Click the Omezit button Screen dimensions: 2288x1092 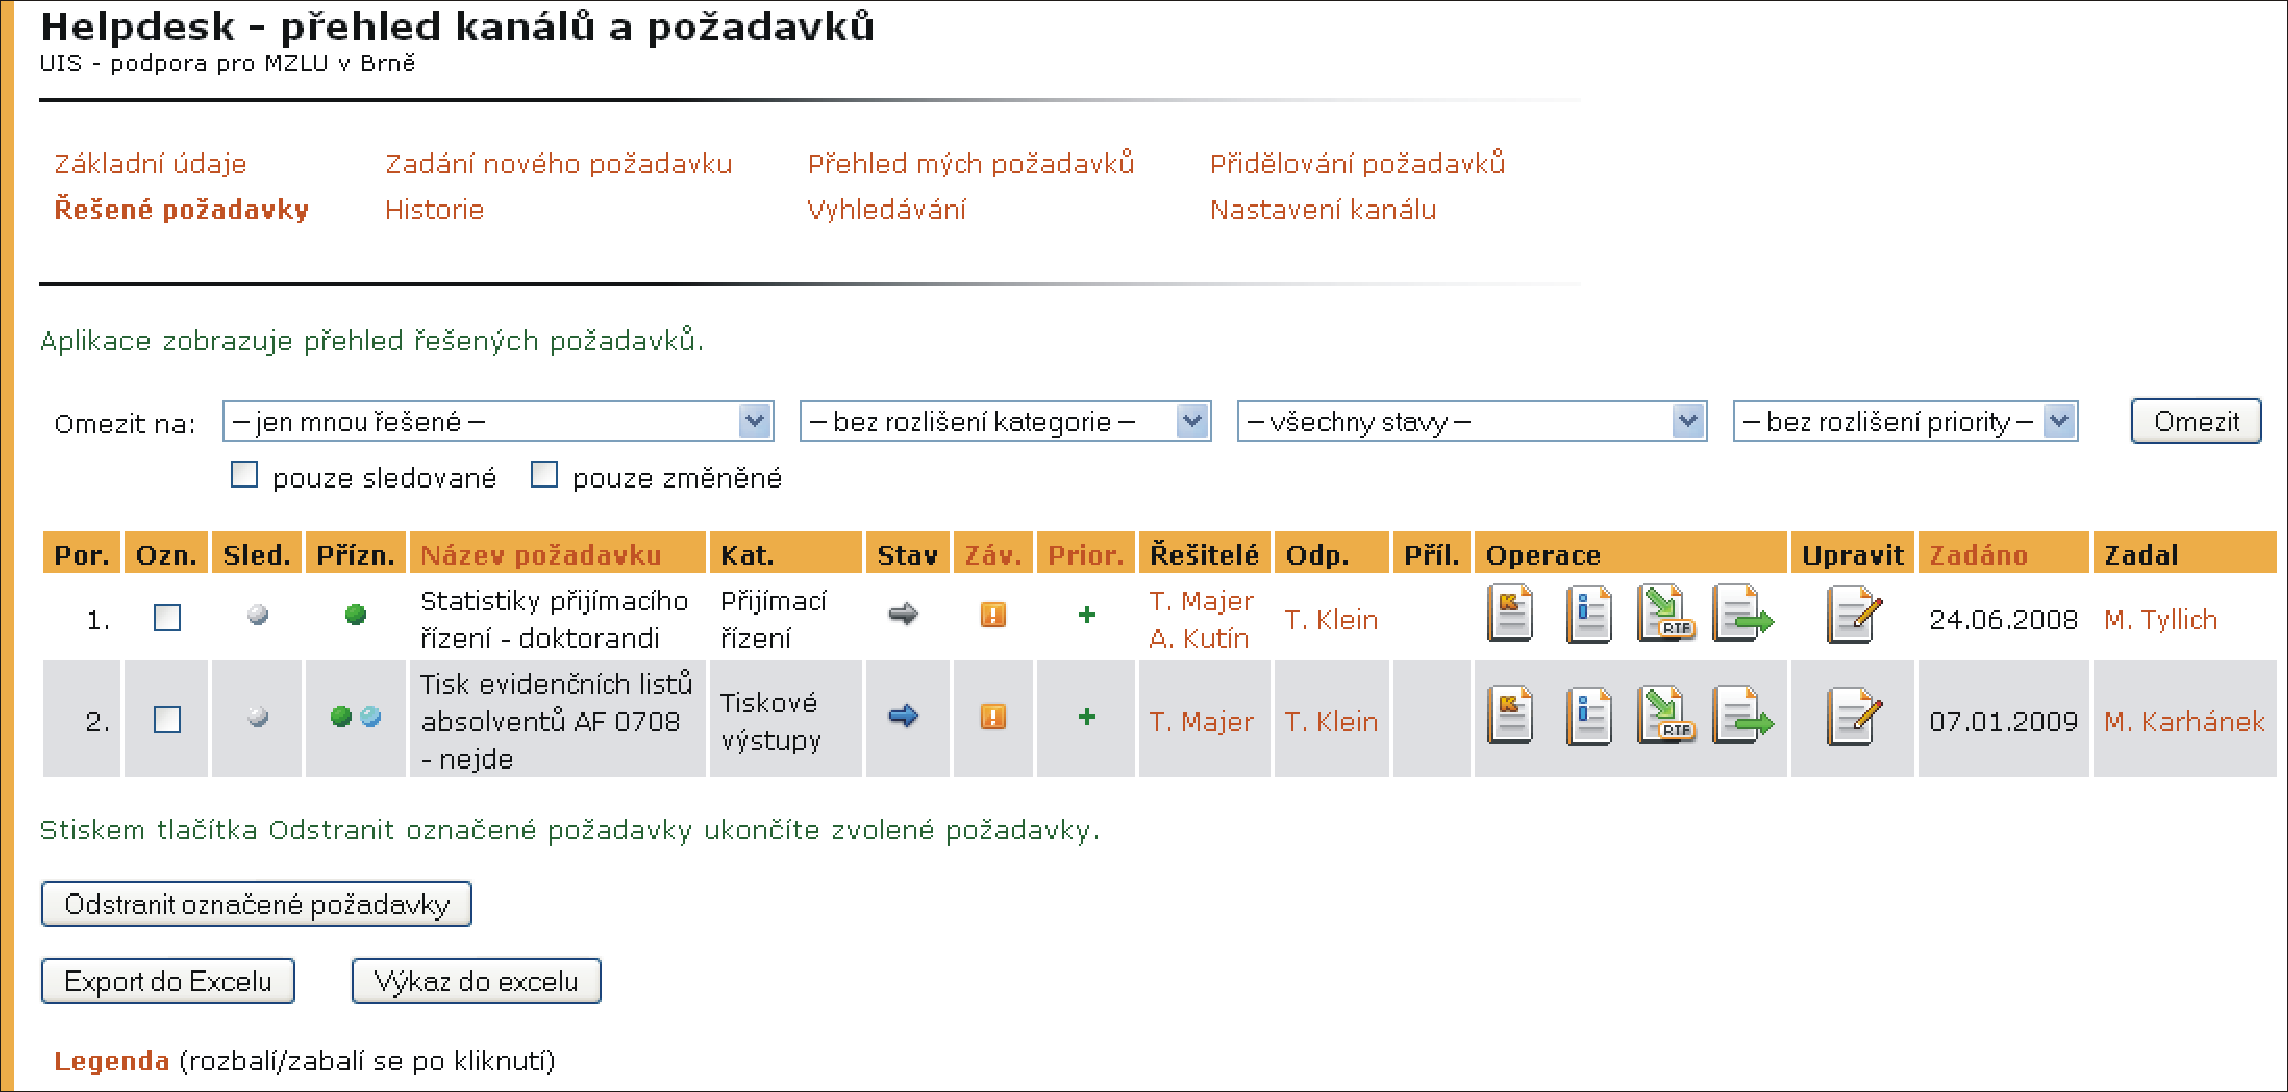pos(2196,421)
